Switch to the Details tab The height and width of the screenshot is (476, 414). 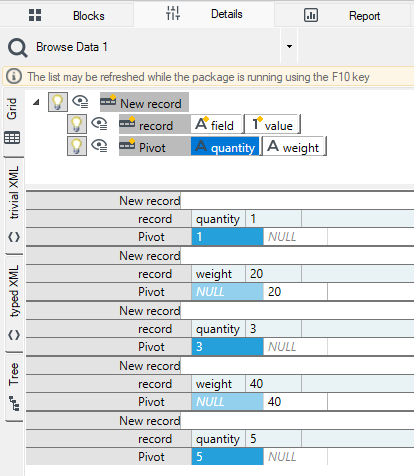[204, 14]
